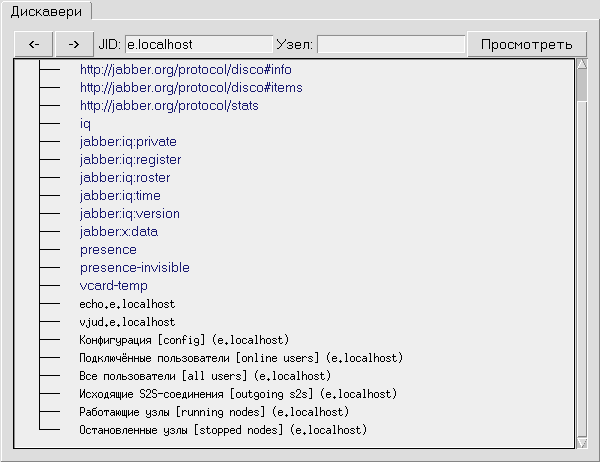Image resolution: width=600 pixels, height=462 pixels.
Task: Select Конфигурация [config] item
Action: point(184,340)
